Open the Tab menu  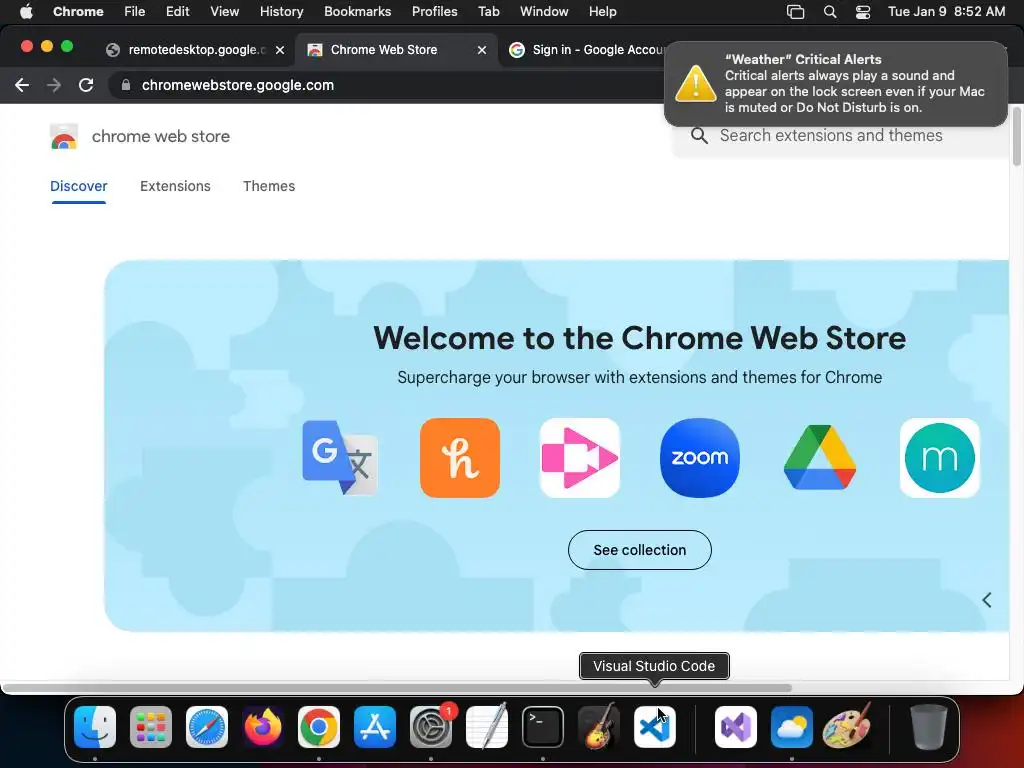[488, 12]
